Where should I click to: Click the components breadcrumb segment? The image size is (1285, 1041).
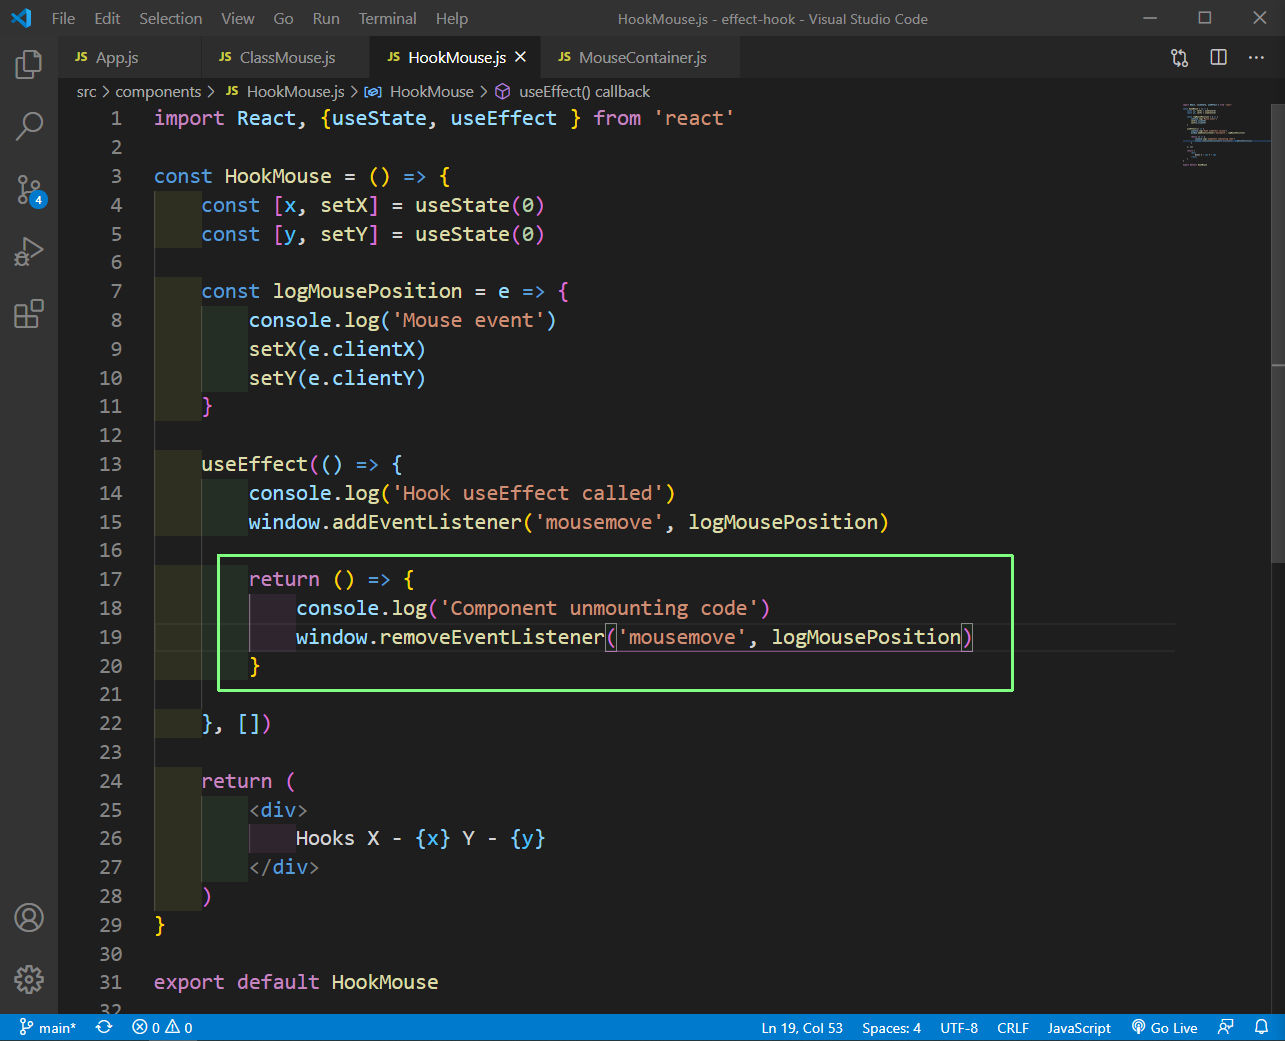tap(158, 91)
